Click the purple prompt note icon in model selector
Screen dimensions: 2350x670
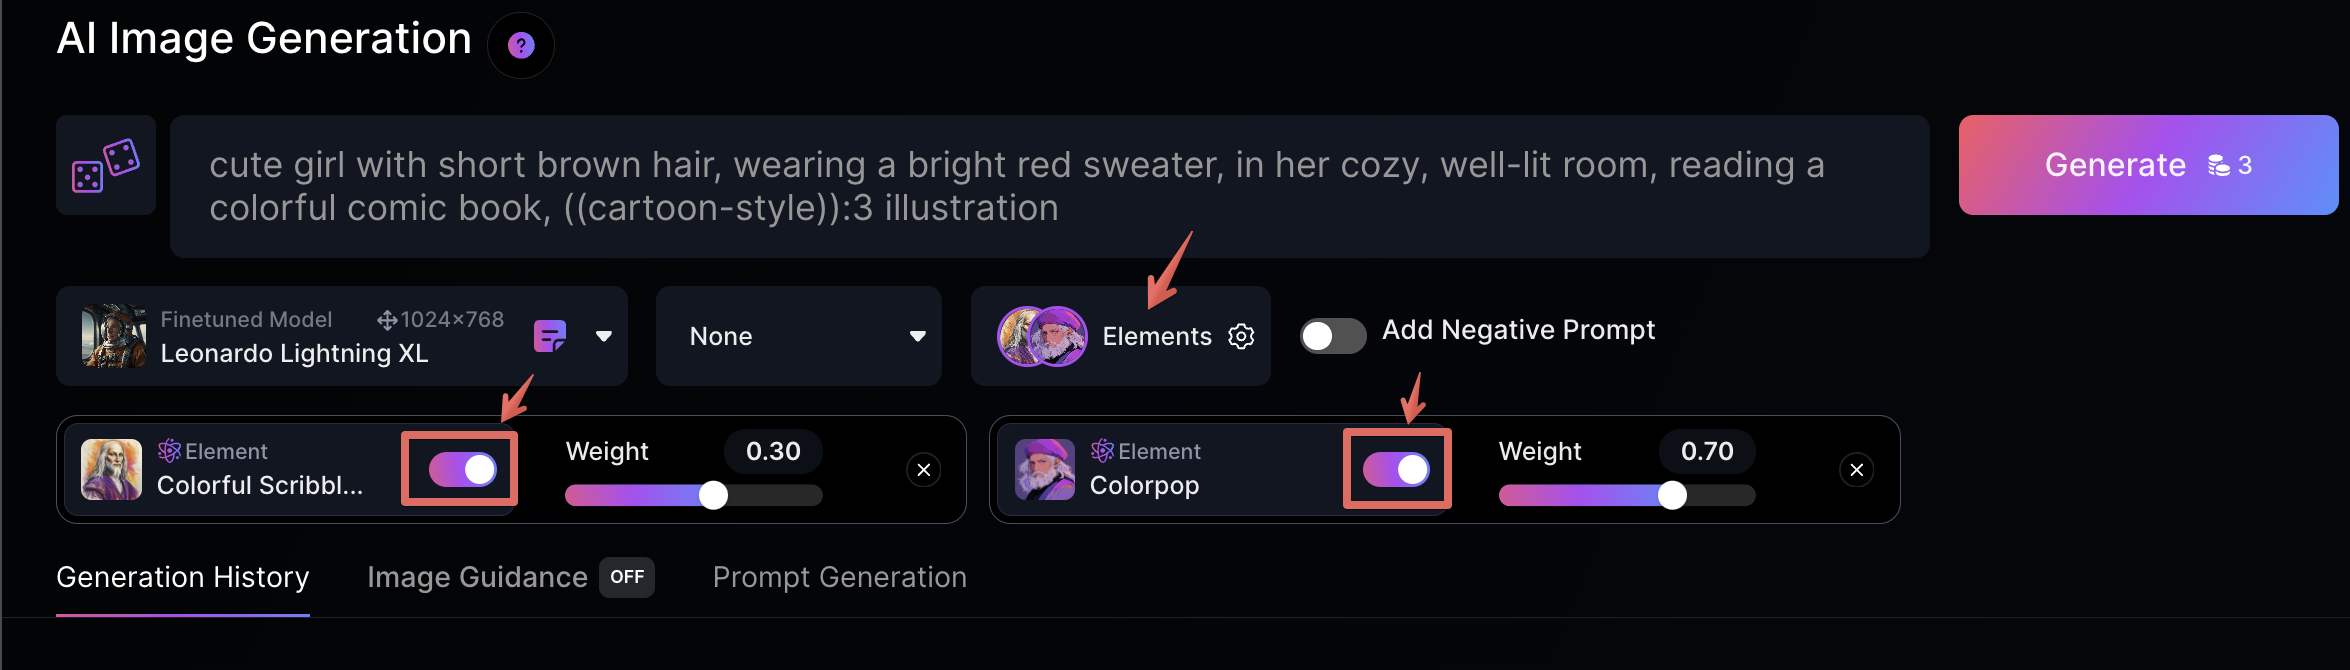550,336
